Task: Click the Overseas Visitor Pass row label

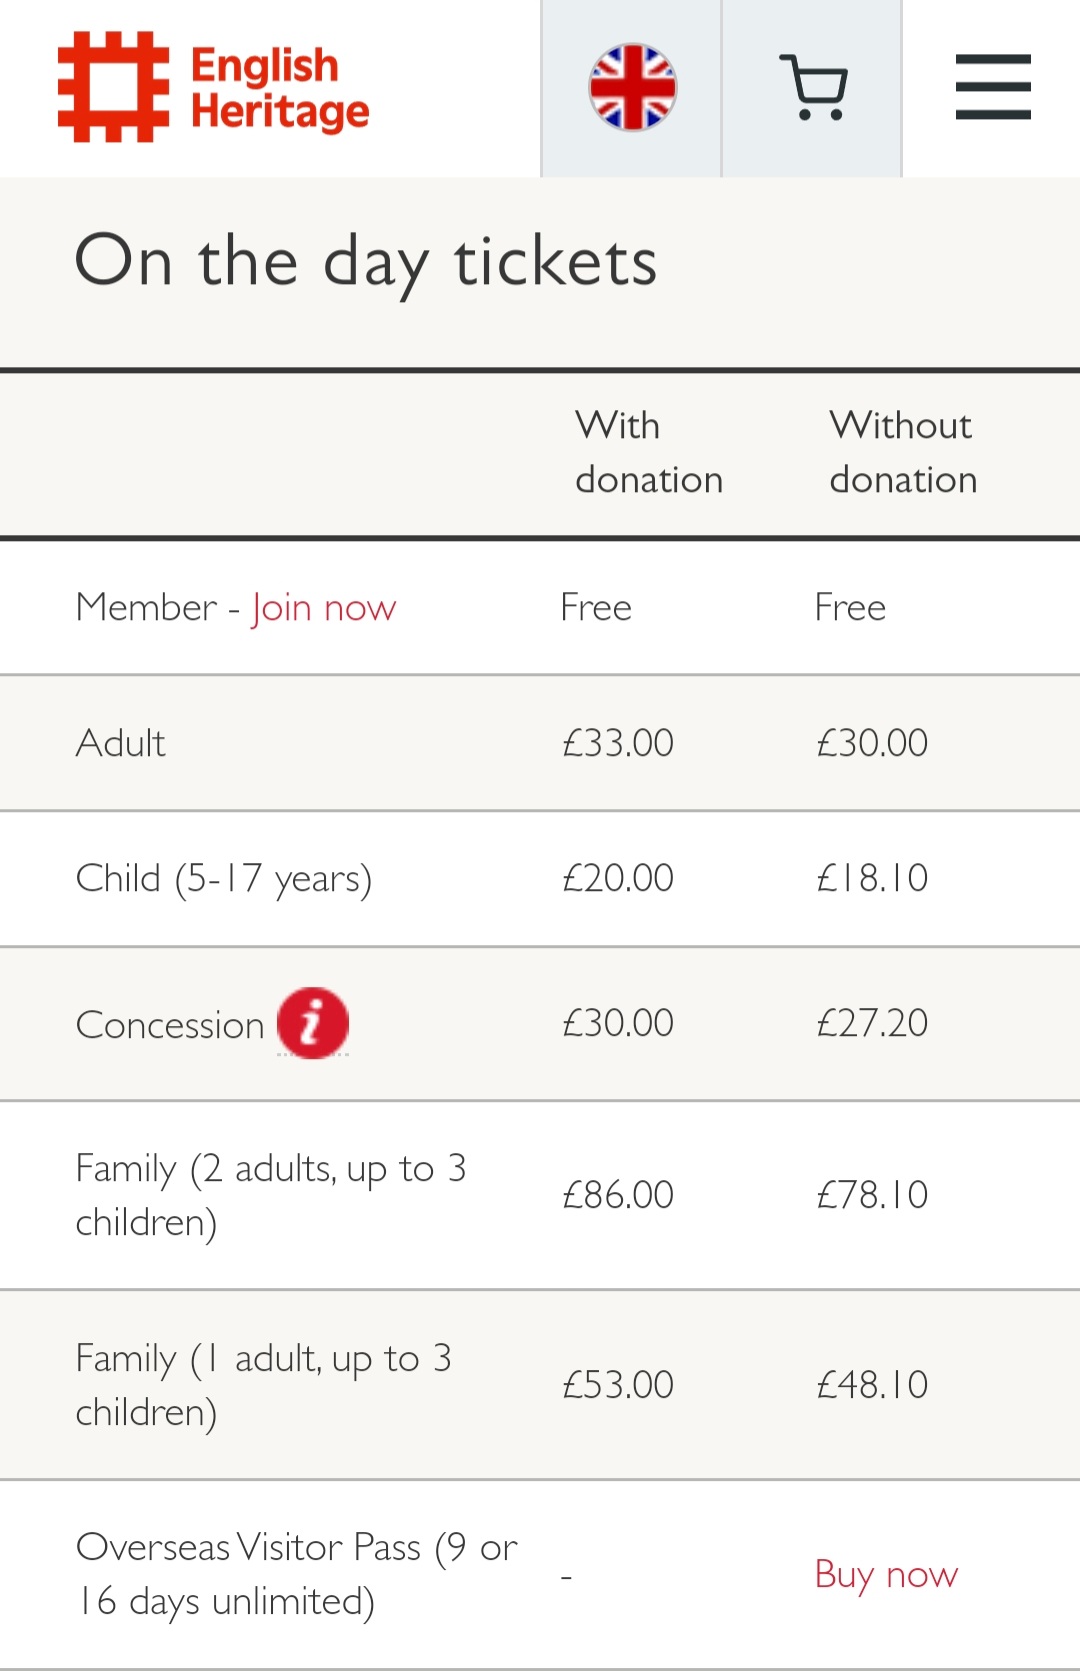Action: [x=296, y=1574]
